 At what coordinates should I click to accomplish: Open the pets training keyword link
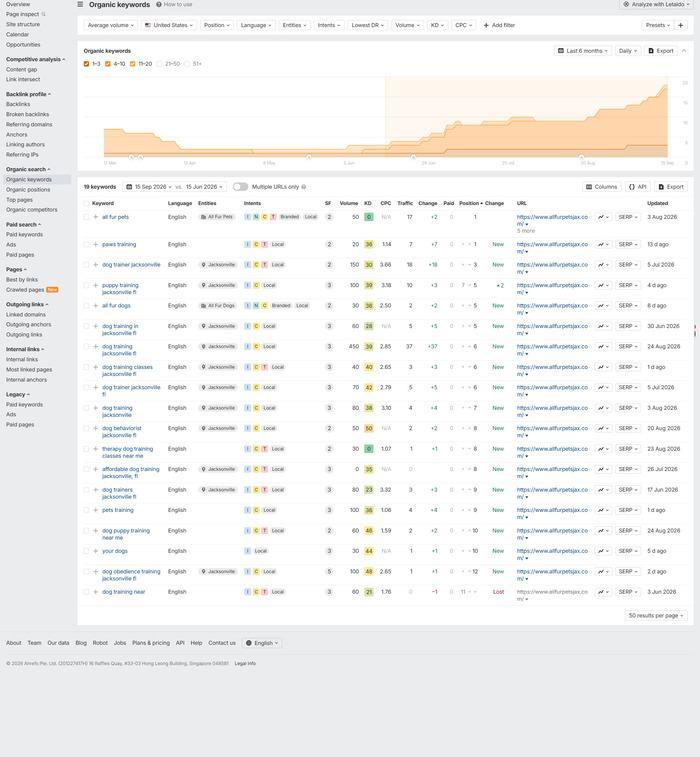click(118, 510)
